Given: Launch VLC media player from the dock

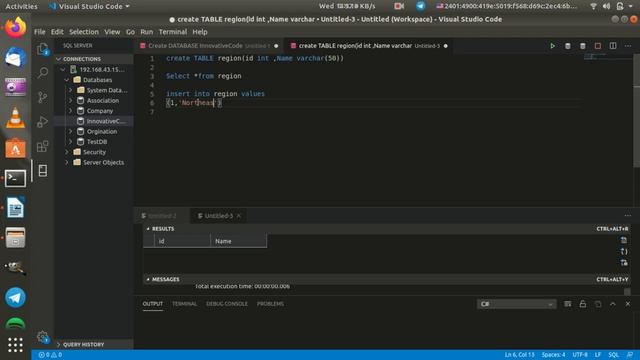Looking at the screenshot, I should (x=16, y=118).
